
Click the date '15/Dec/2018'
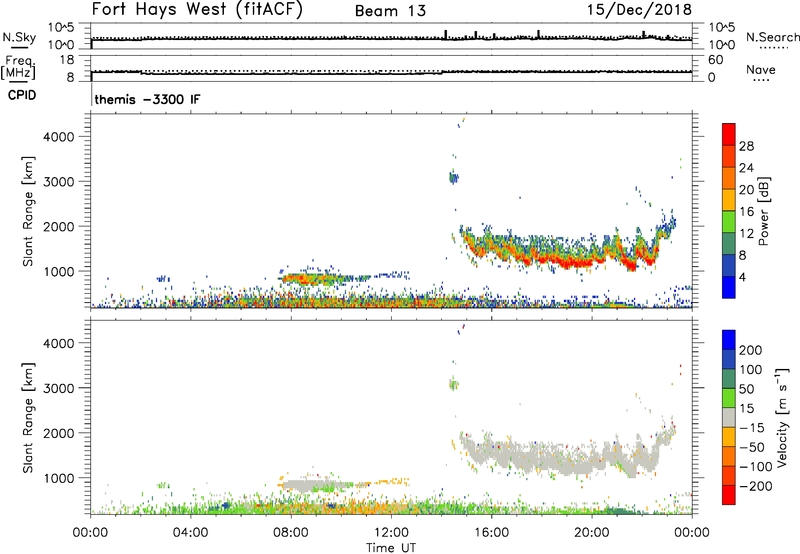click(640, 9)
